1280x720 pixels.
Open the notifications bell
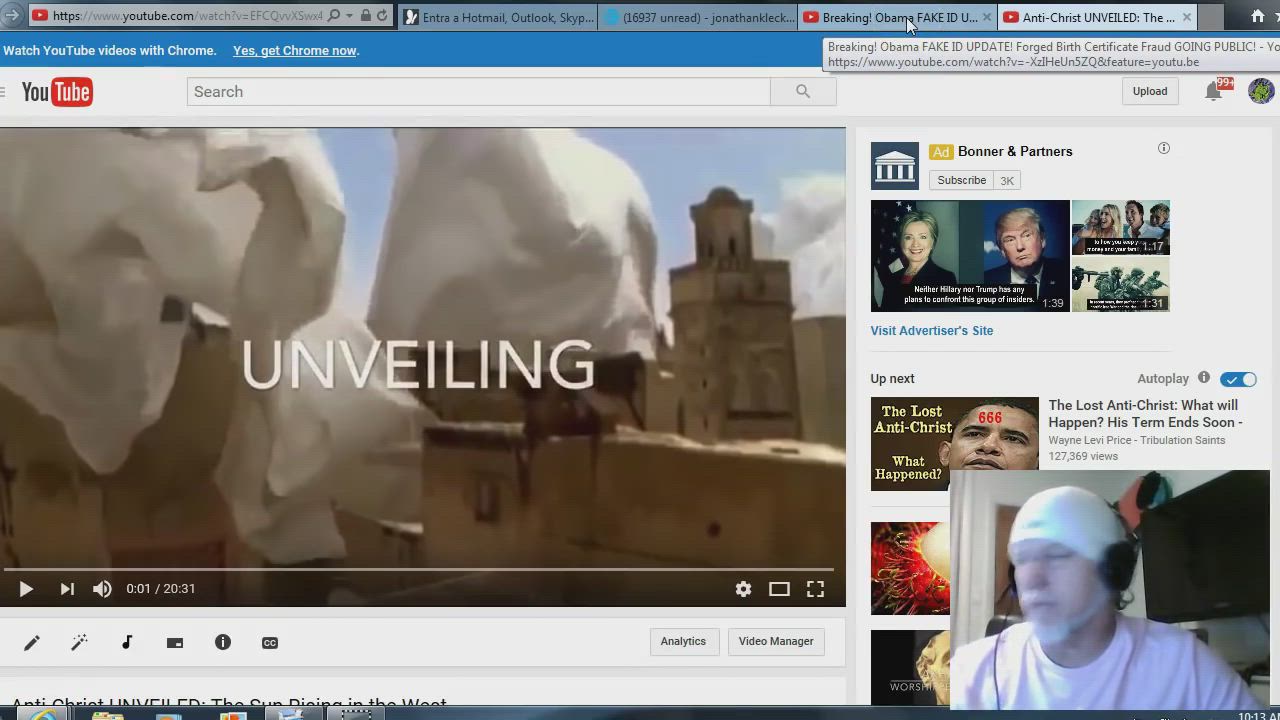(1213, 91)
